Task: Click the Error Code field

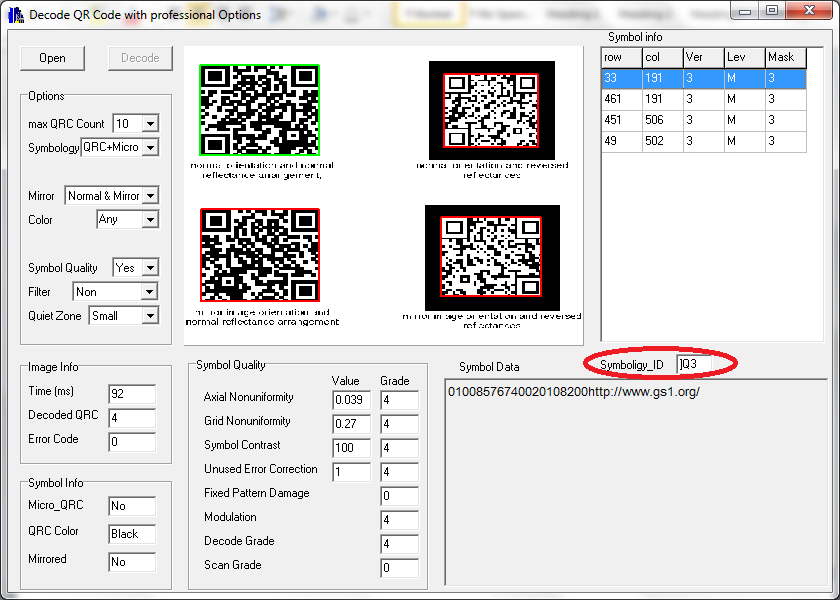Action: pyautogui.click(x=132, y=442)
